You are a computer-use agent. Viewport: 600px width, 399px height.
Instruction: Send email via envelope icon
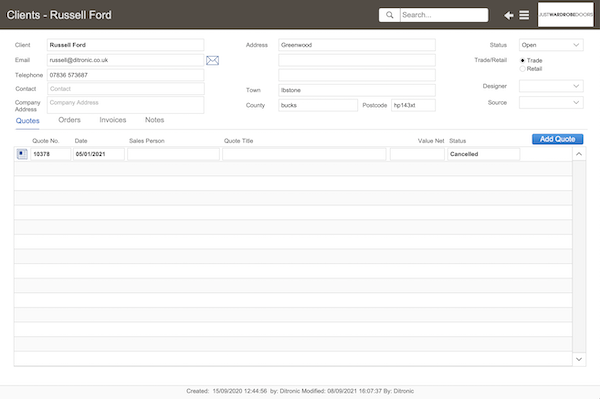212,60
